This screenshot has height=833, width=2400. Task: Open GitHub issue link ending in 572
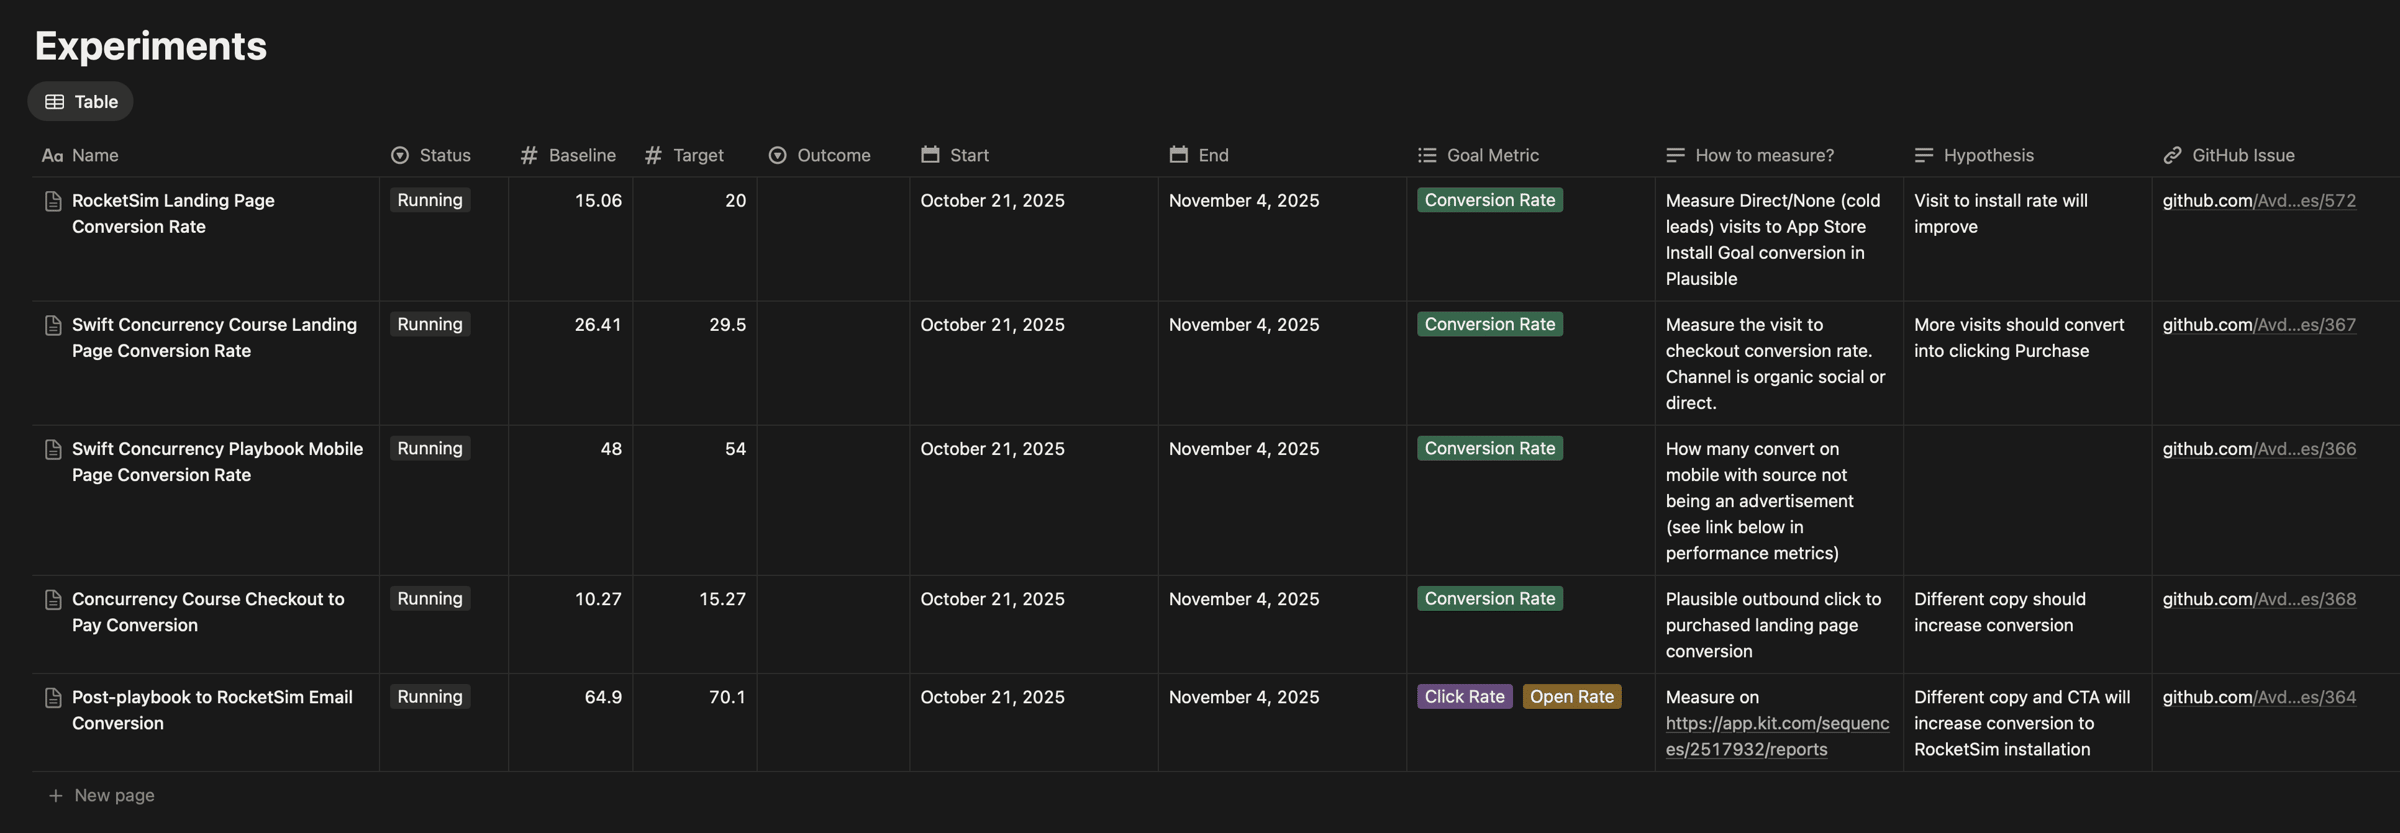[x=2258, y=201]
